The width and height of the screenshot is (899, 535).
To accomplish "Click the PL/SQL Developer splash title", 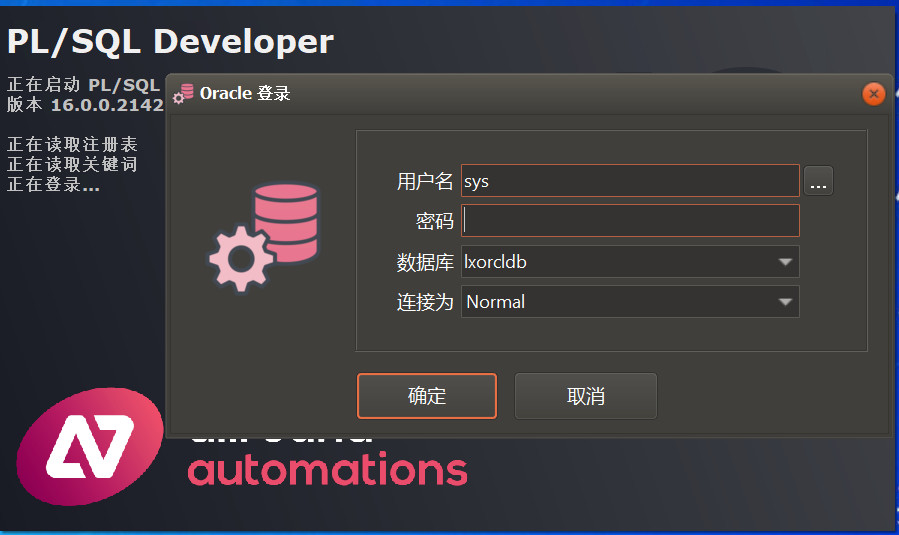I will pyautogui.click(x=170, y=42).
